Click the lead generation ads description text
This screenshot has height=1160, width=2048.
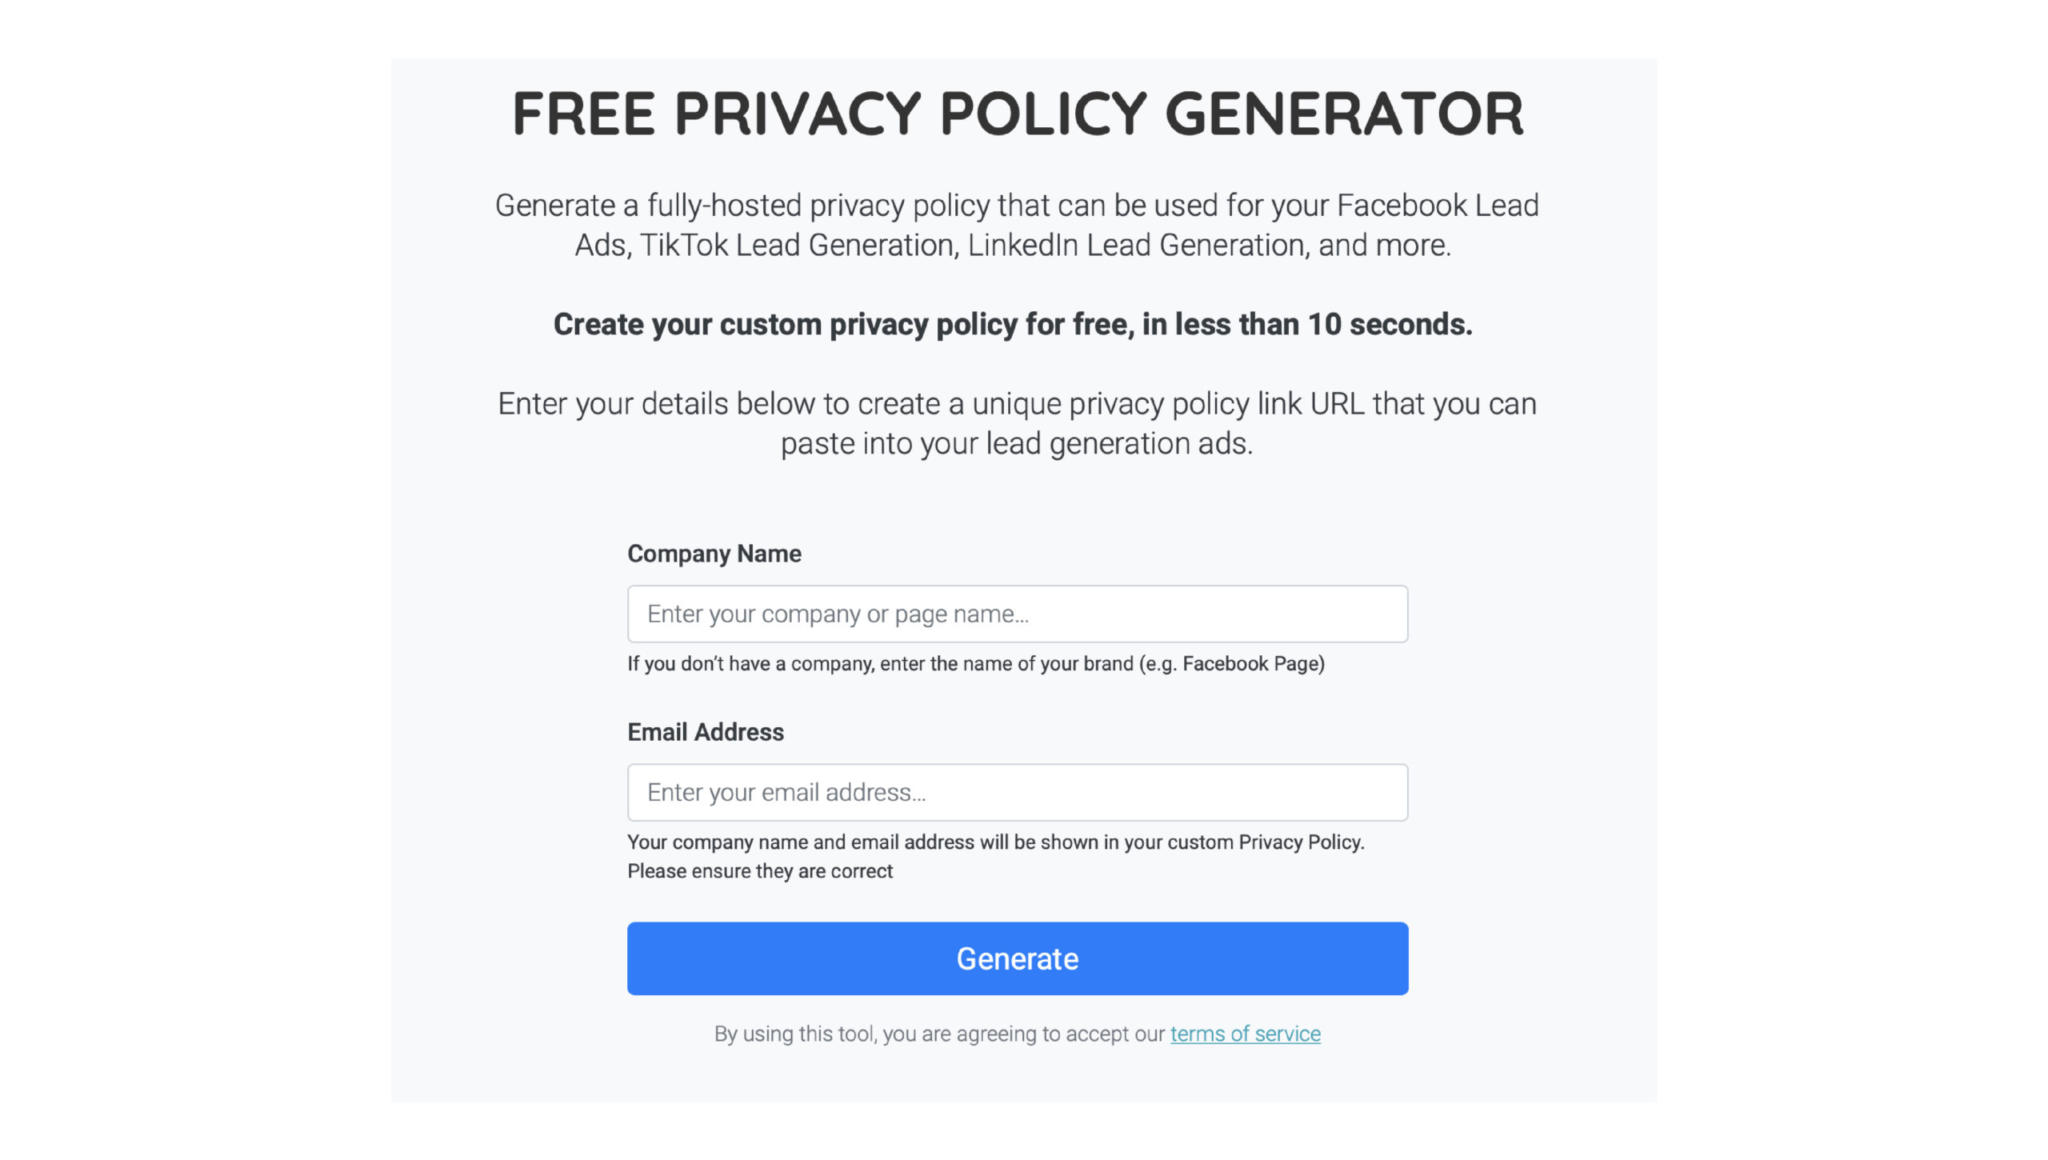pos(1016,423)
